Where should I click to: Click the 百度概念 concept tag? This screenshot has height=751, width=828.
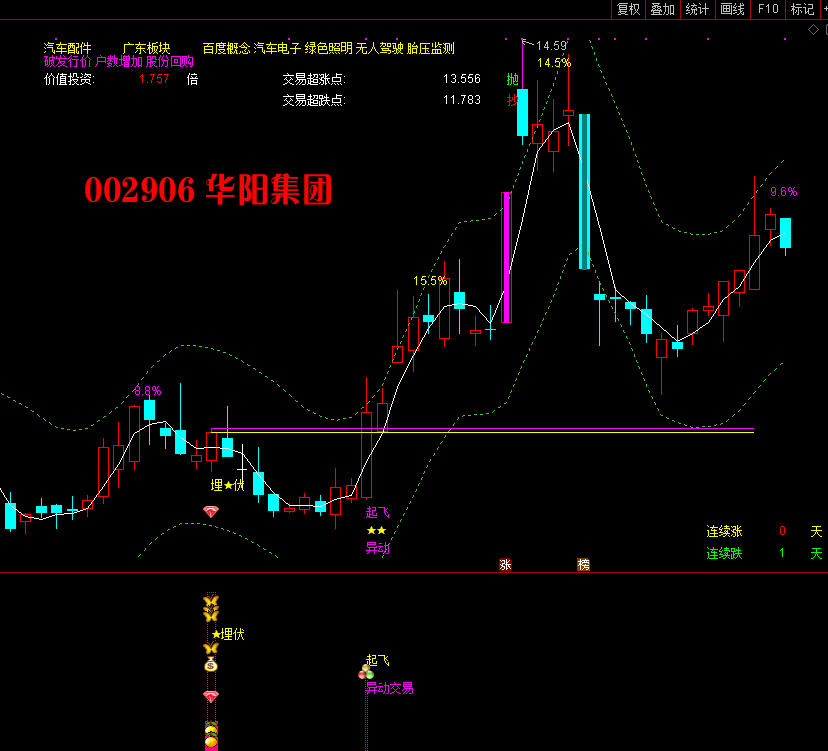pos(226,48)
